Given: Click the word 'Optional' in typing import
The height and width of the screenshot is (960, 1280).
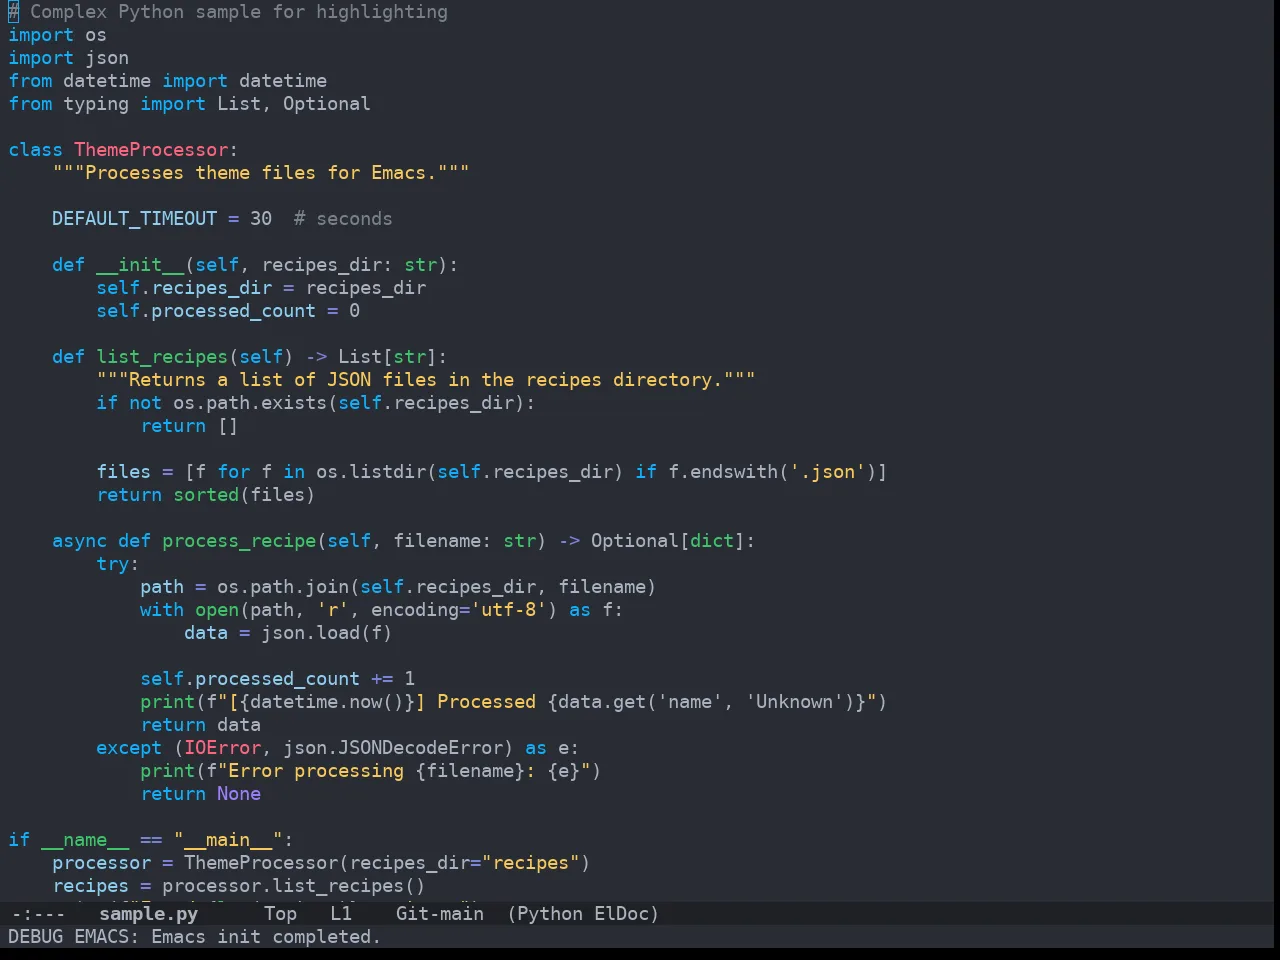Looking at the screenshot, I should tap(326, 104).
